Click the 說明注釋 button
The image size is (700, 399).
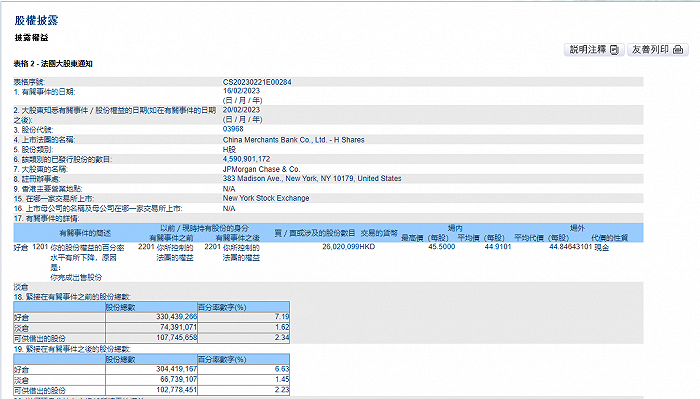click(x=594, y=50)
